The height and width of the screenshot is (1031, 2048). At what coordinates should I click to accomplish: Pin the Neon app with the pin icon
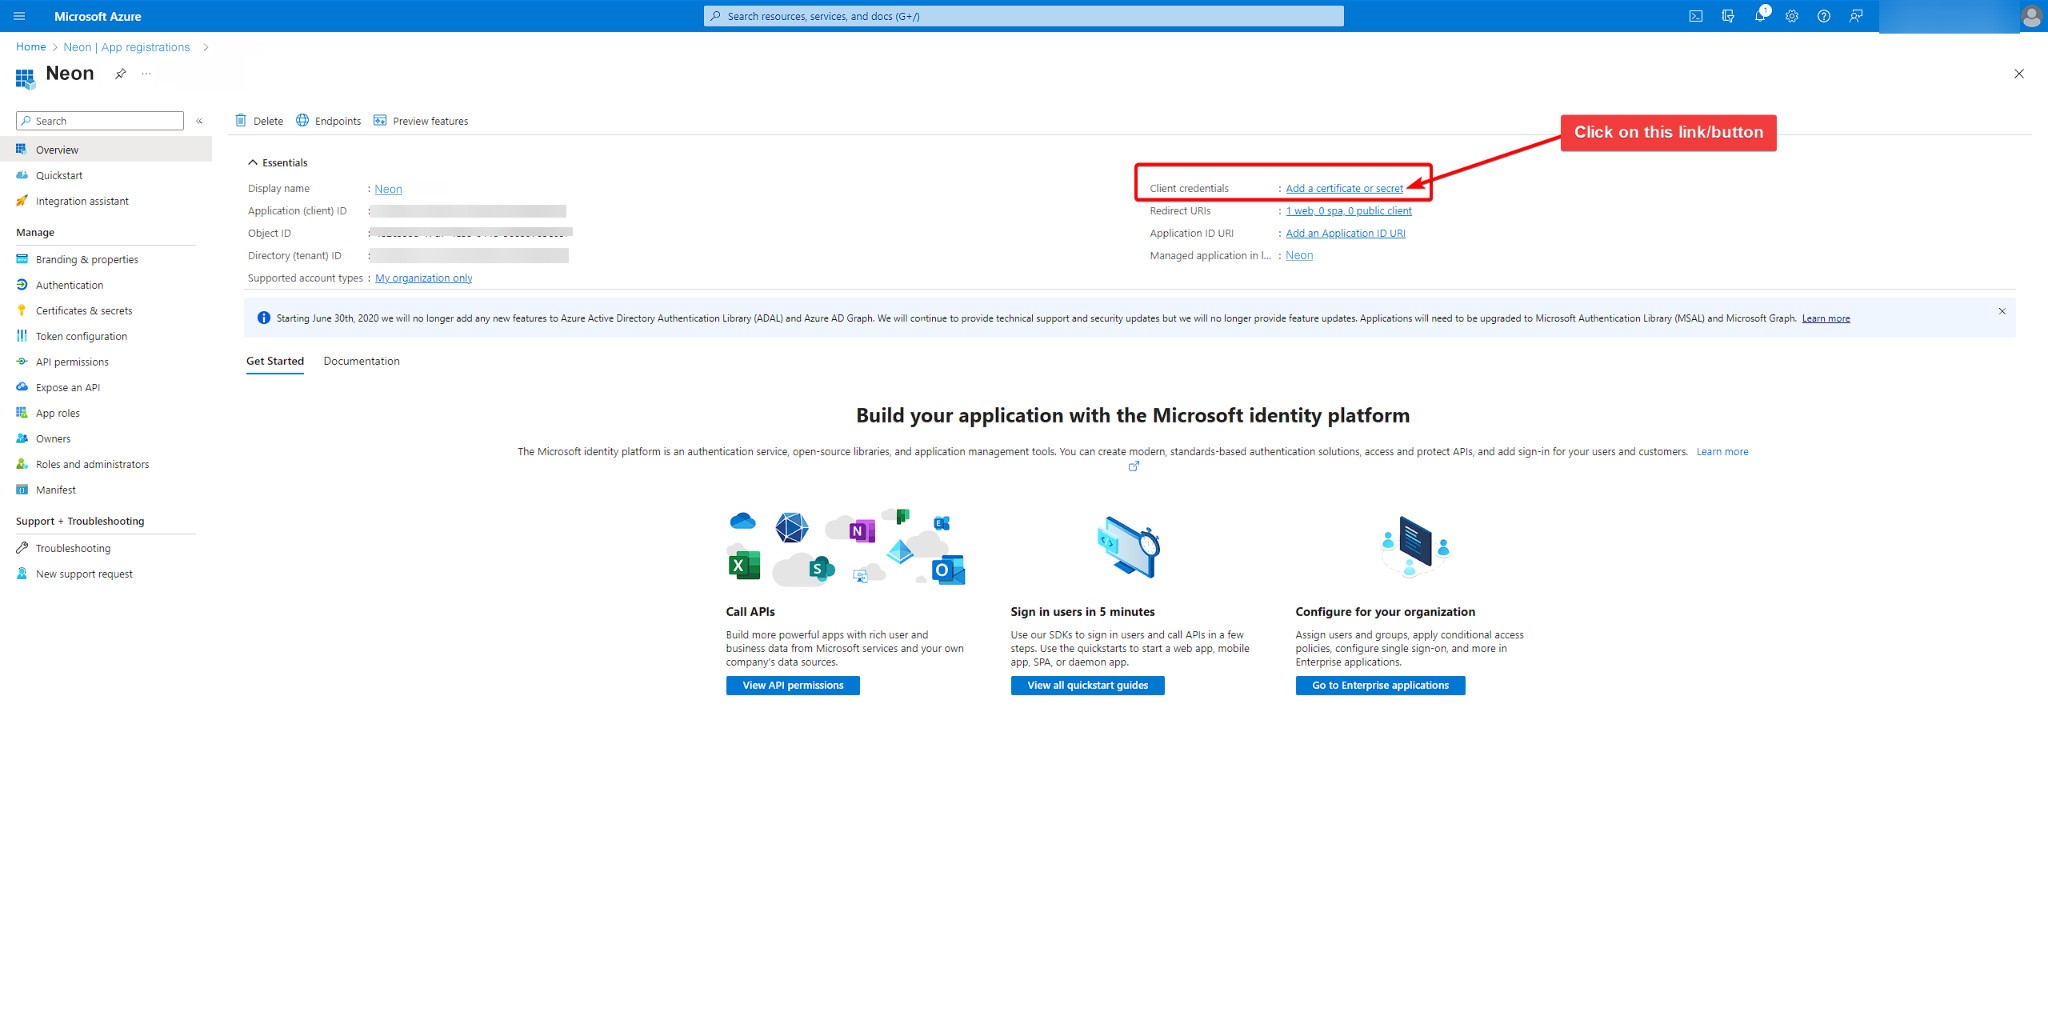coord(120,74)
